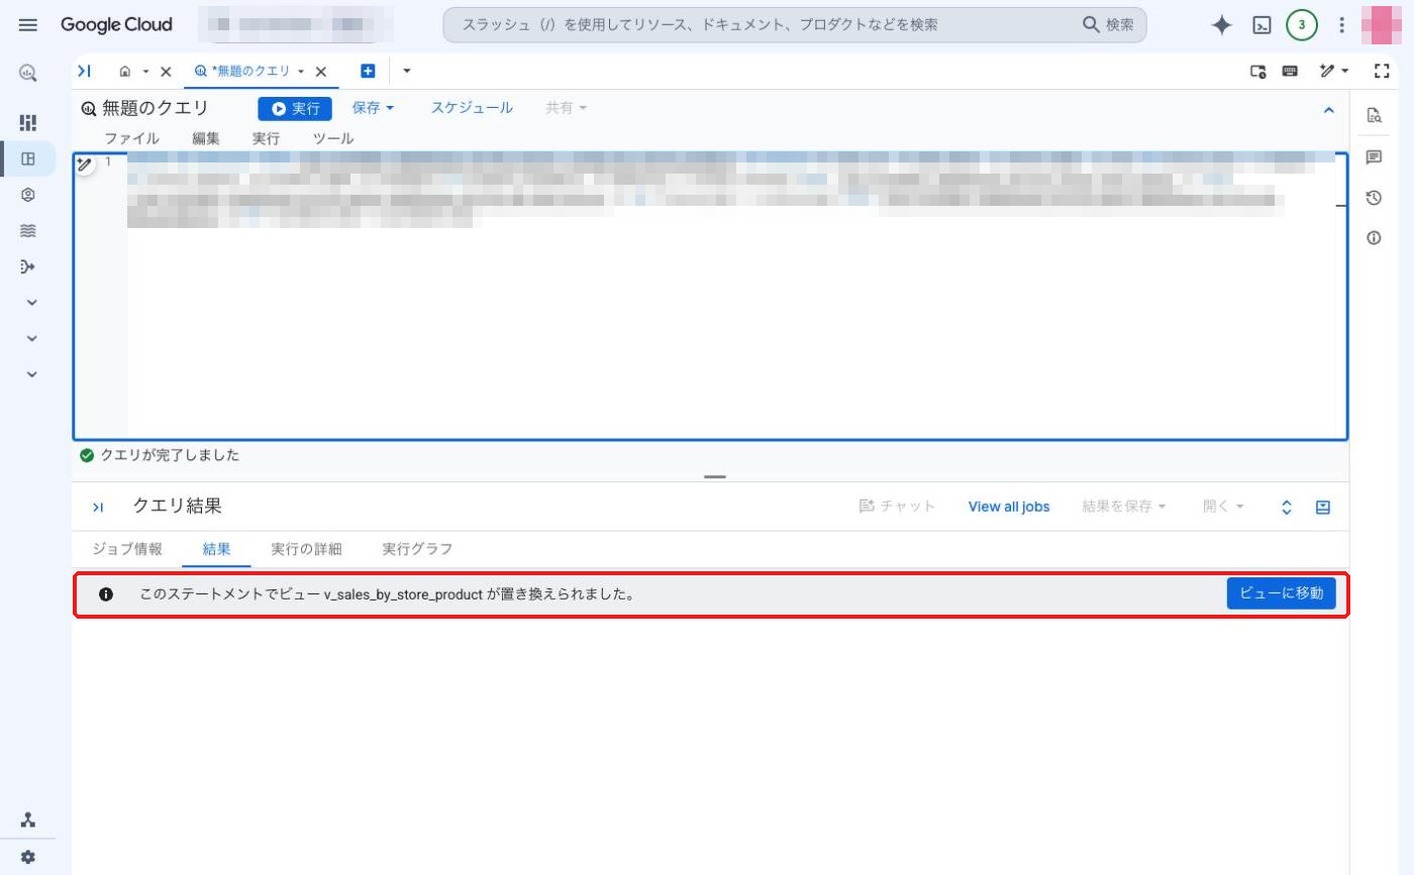Screen dimensions: 1414x875
Task: Open the settings gear in left sidebar
Action: [28, 857]
